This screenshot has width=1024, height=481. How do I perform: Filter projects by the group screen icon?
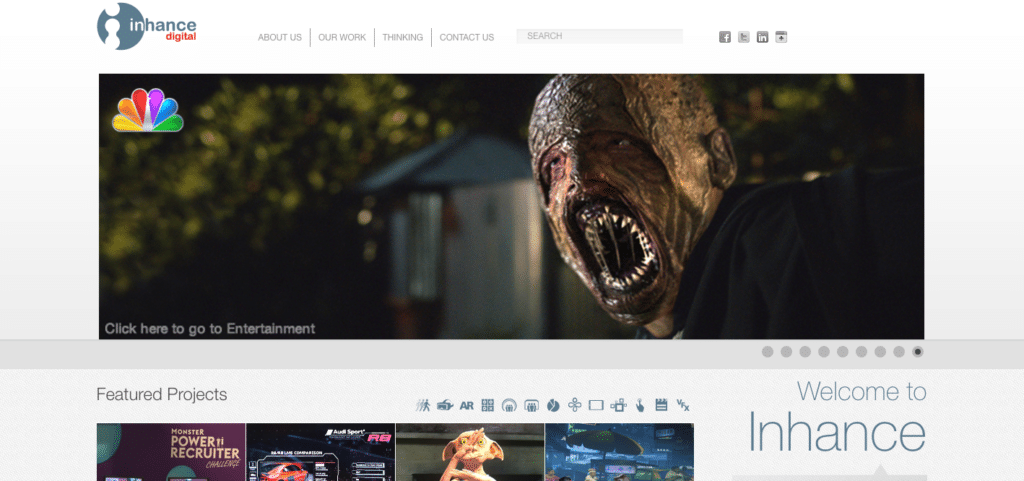click(532, 405)
